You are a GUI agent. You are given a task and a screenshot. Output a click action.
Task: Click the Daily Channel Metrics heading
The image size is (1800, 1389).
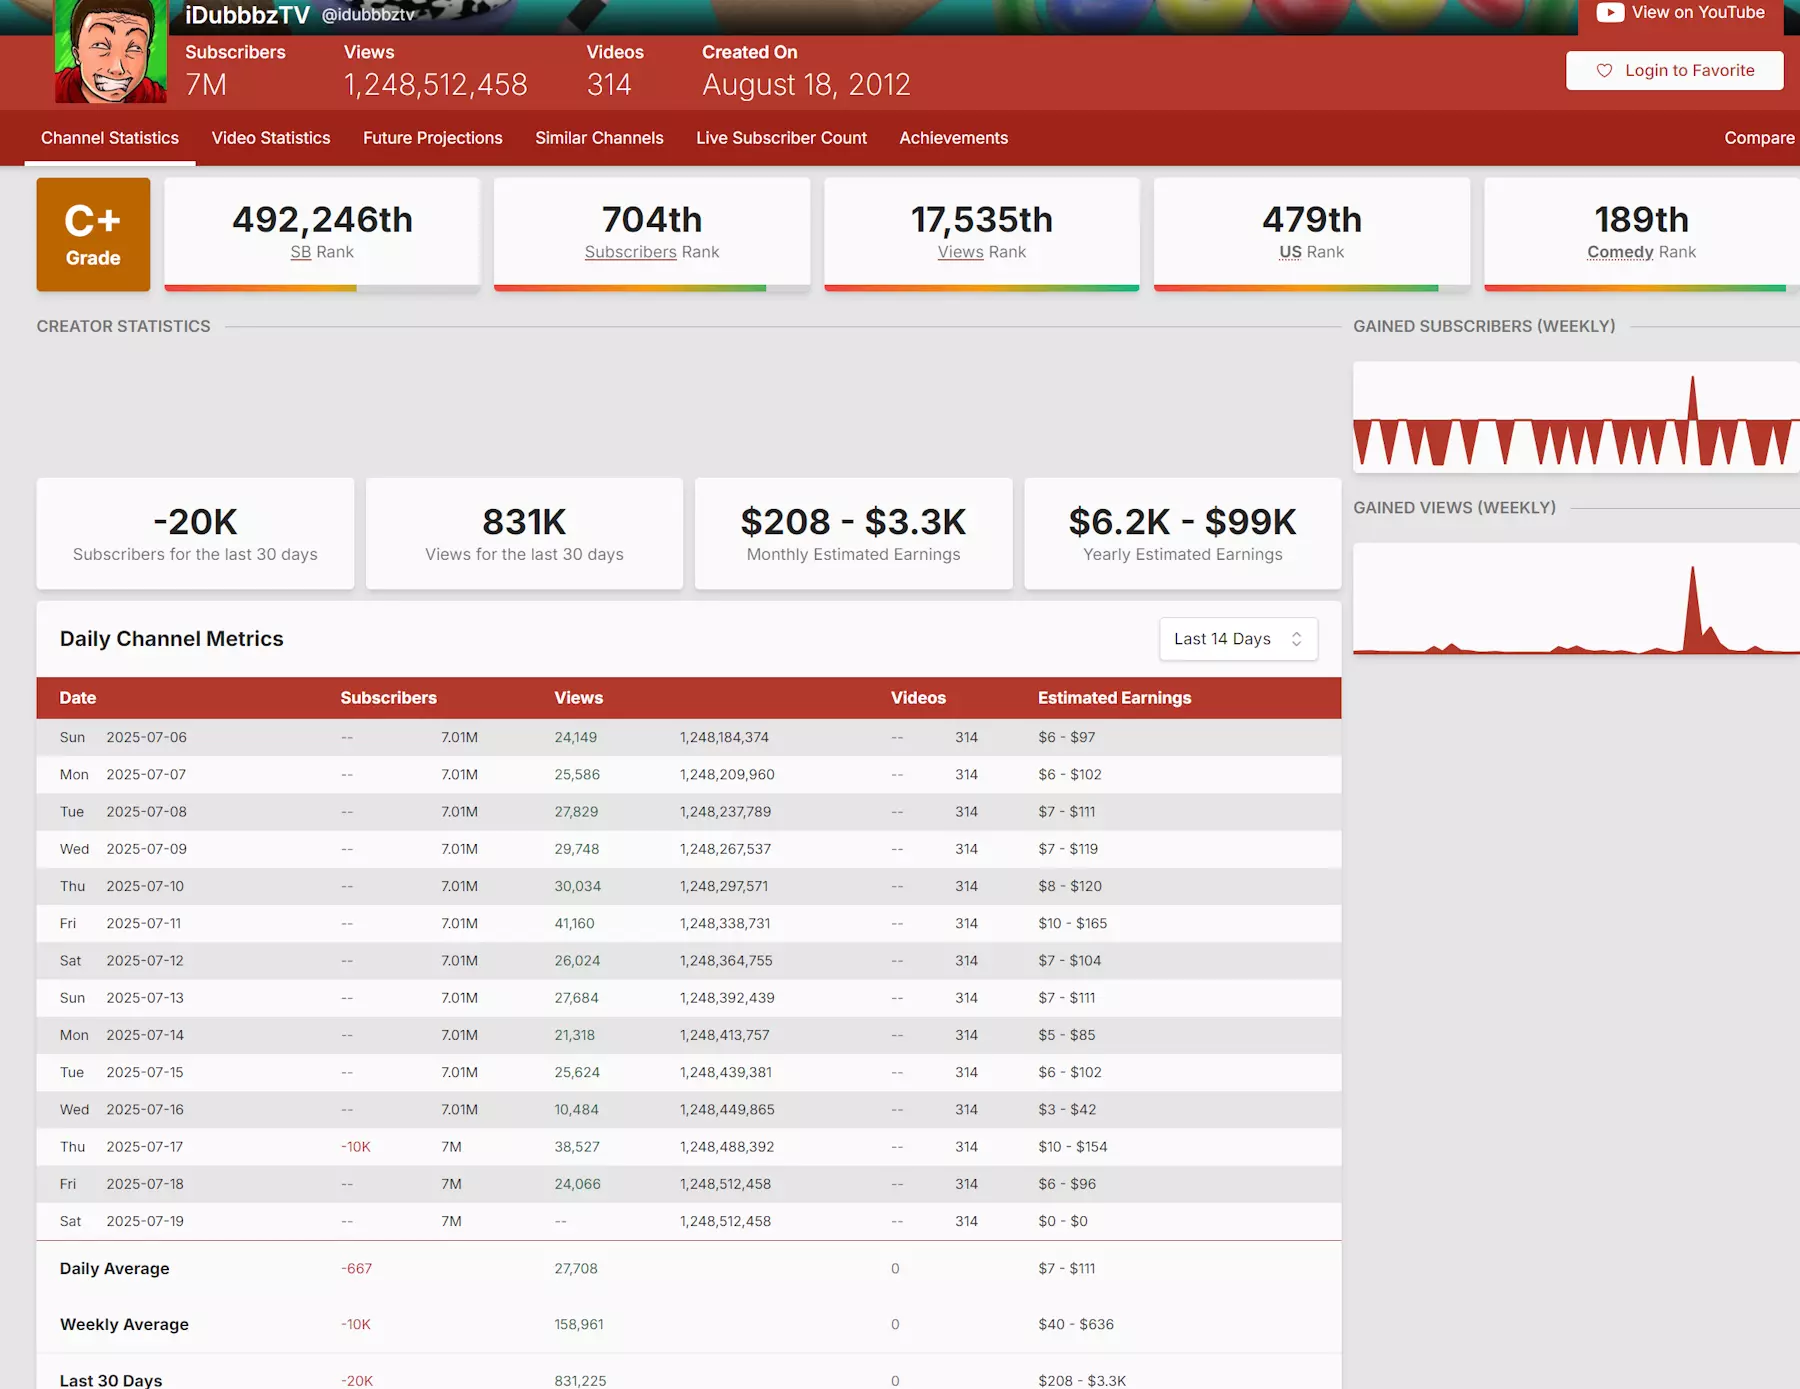171,639
